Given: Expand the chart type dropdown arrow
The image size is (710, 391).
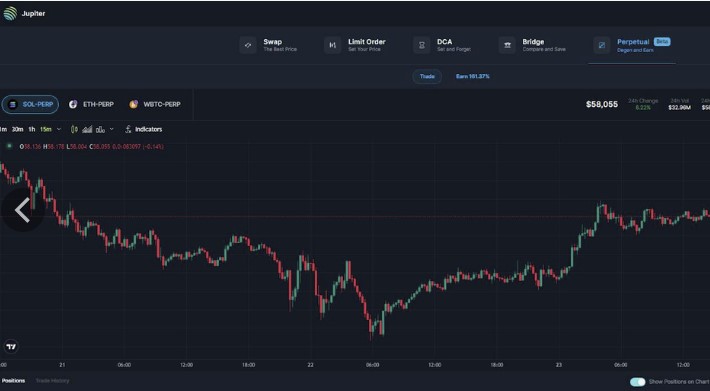Looking at the screenshot, I should [x=112, y=129].
